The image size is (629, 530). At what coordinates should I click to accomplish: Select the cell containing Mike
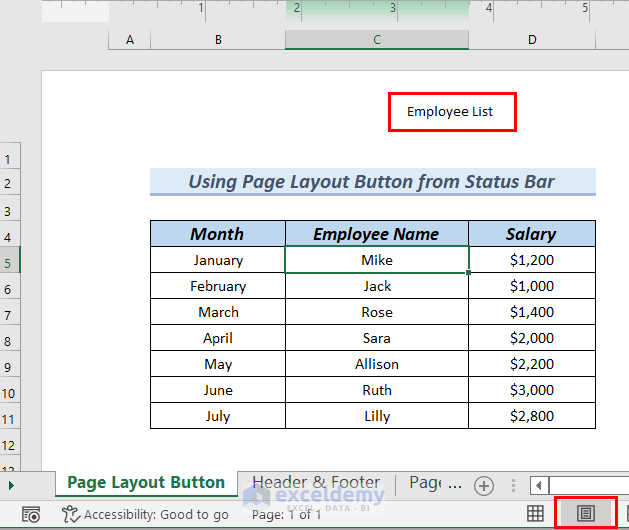pos(377,260)
